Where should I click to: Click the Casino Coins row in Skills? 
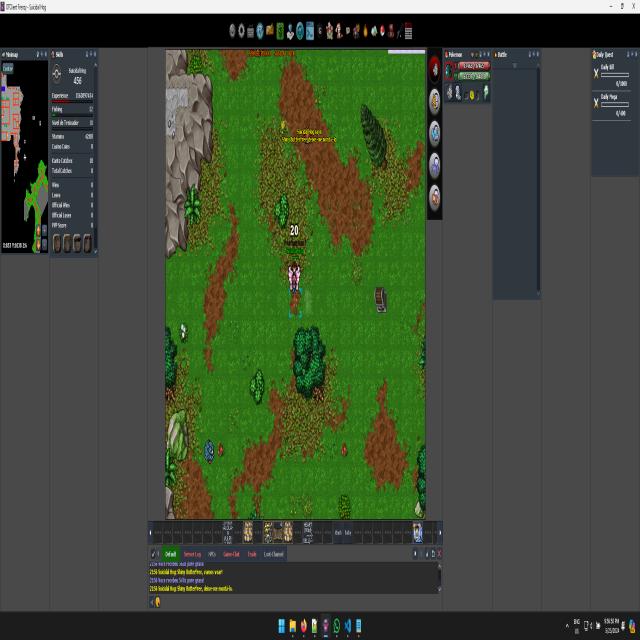pos(72,147)
